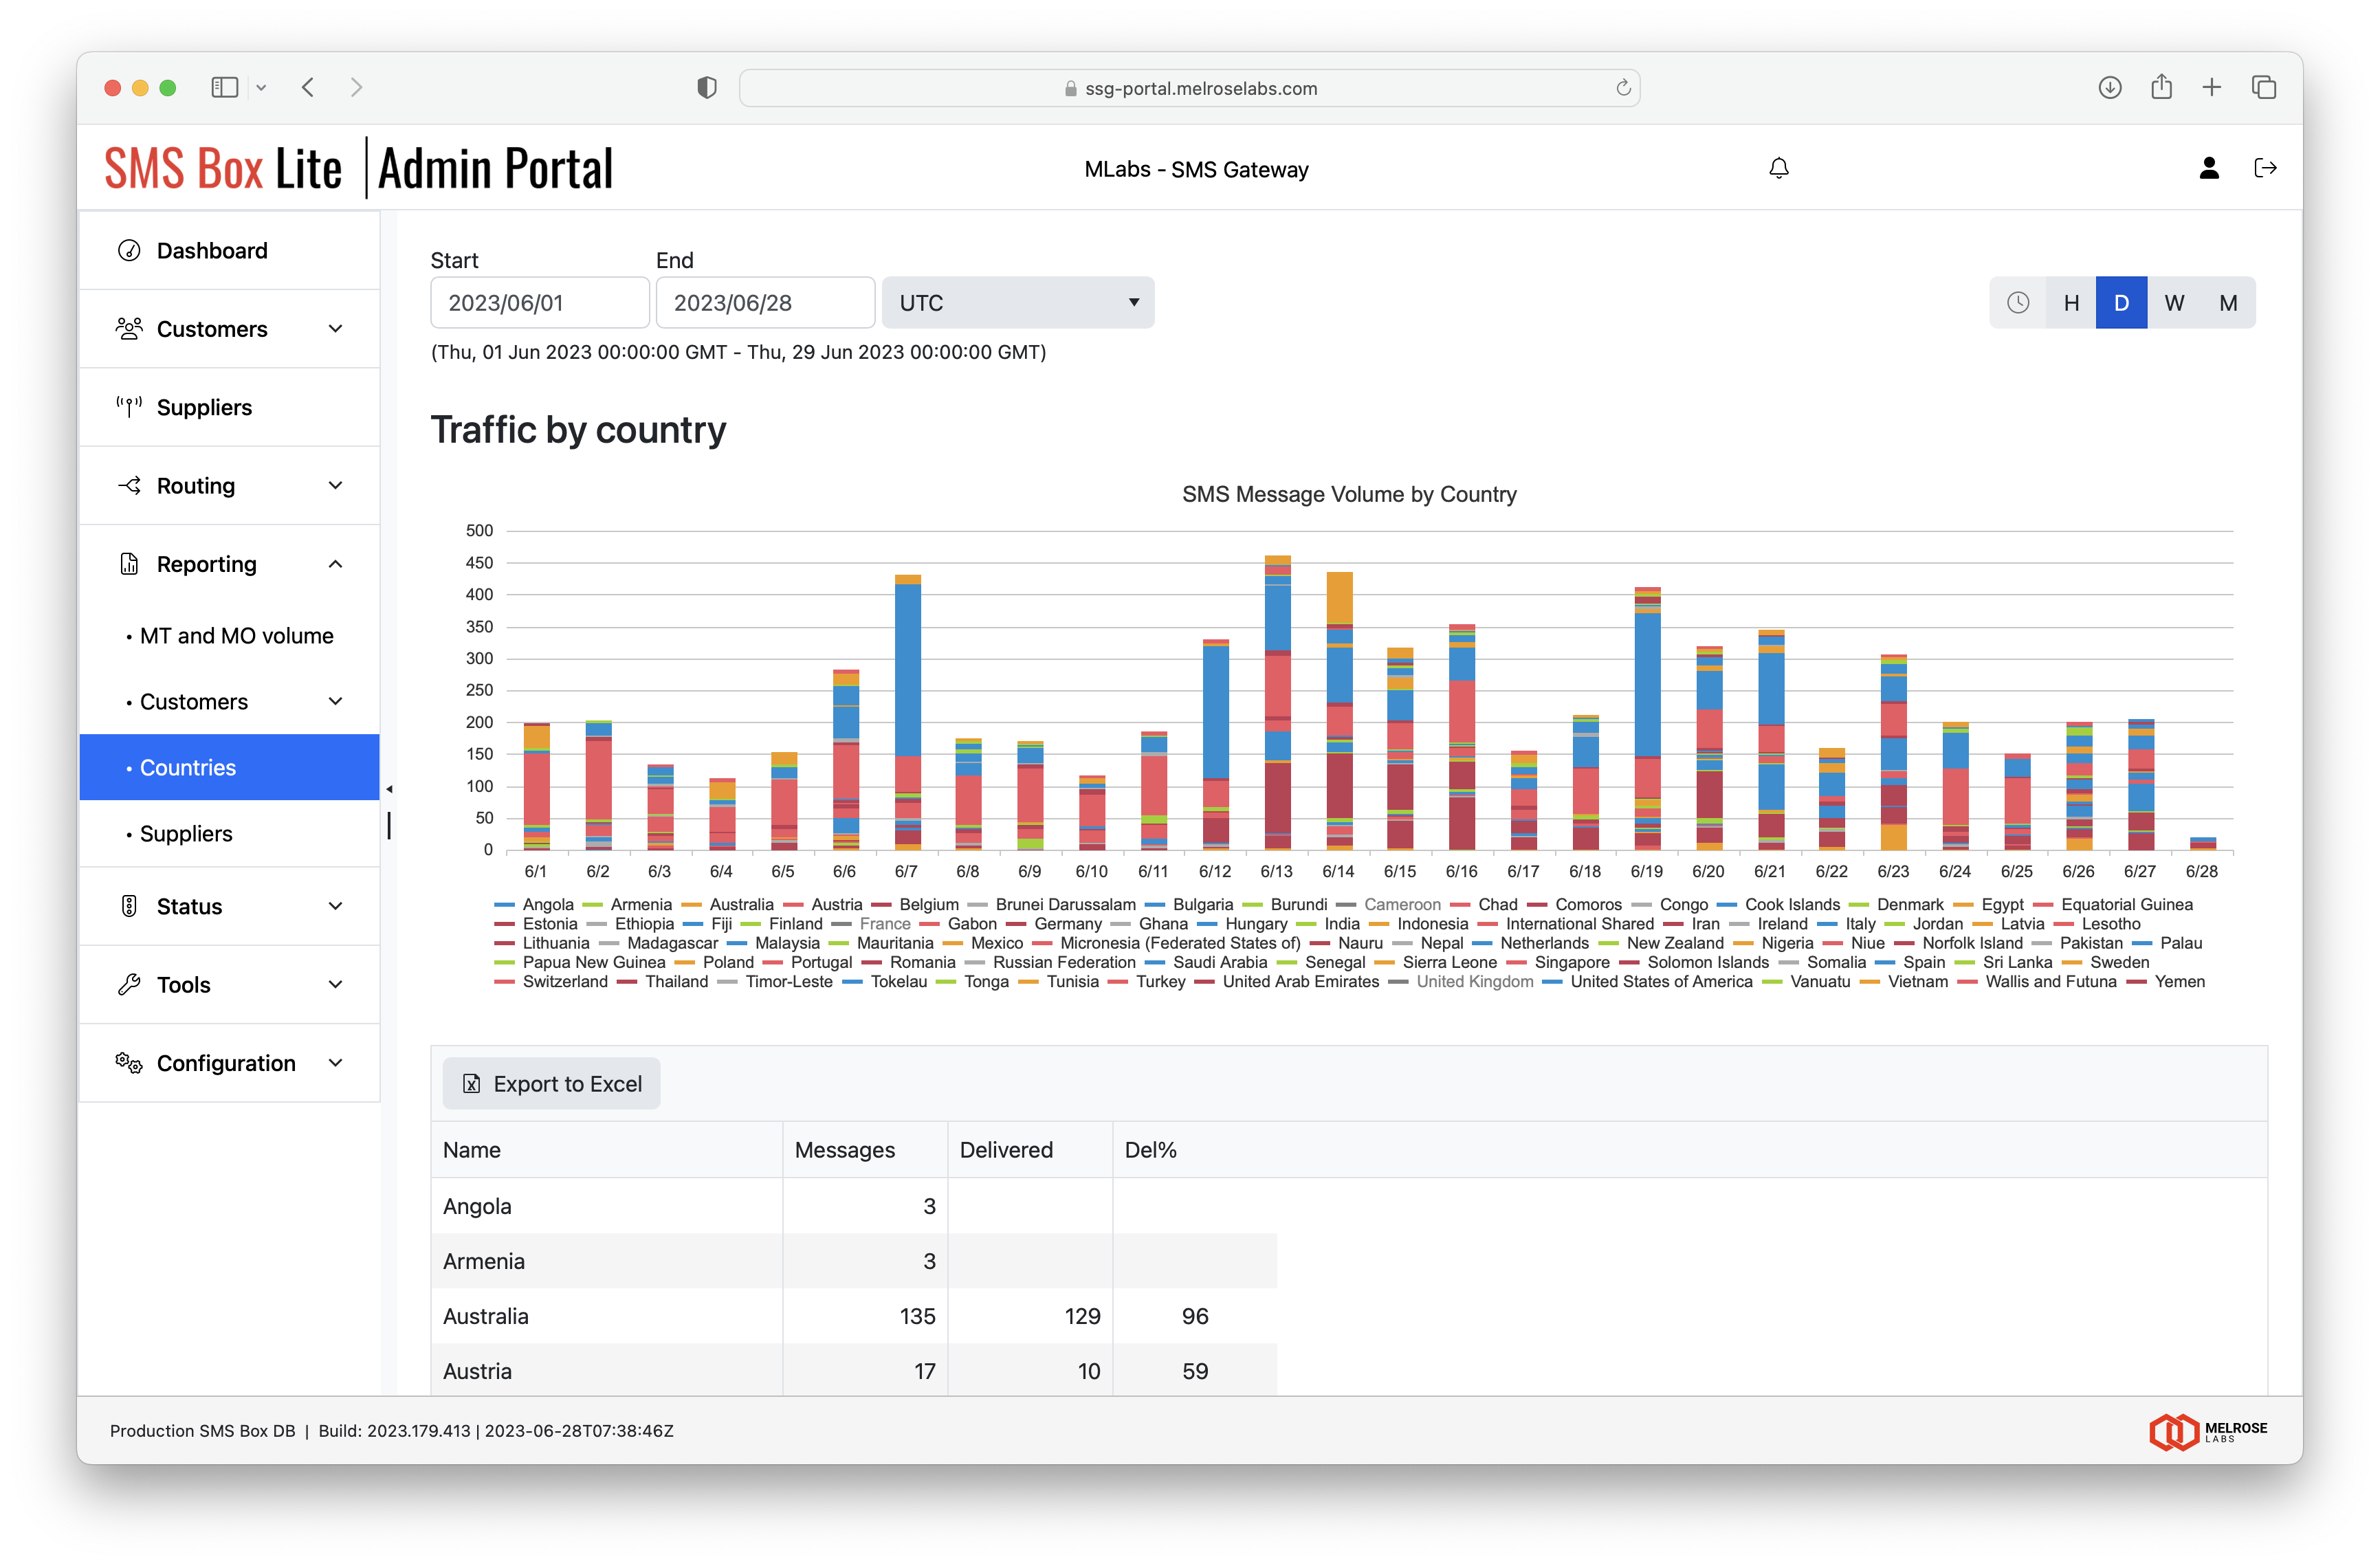
Task: Sort by the Del% column header
Action: (x=1195, y=1150)
